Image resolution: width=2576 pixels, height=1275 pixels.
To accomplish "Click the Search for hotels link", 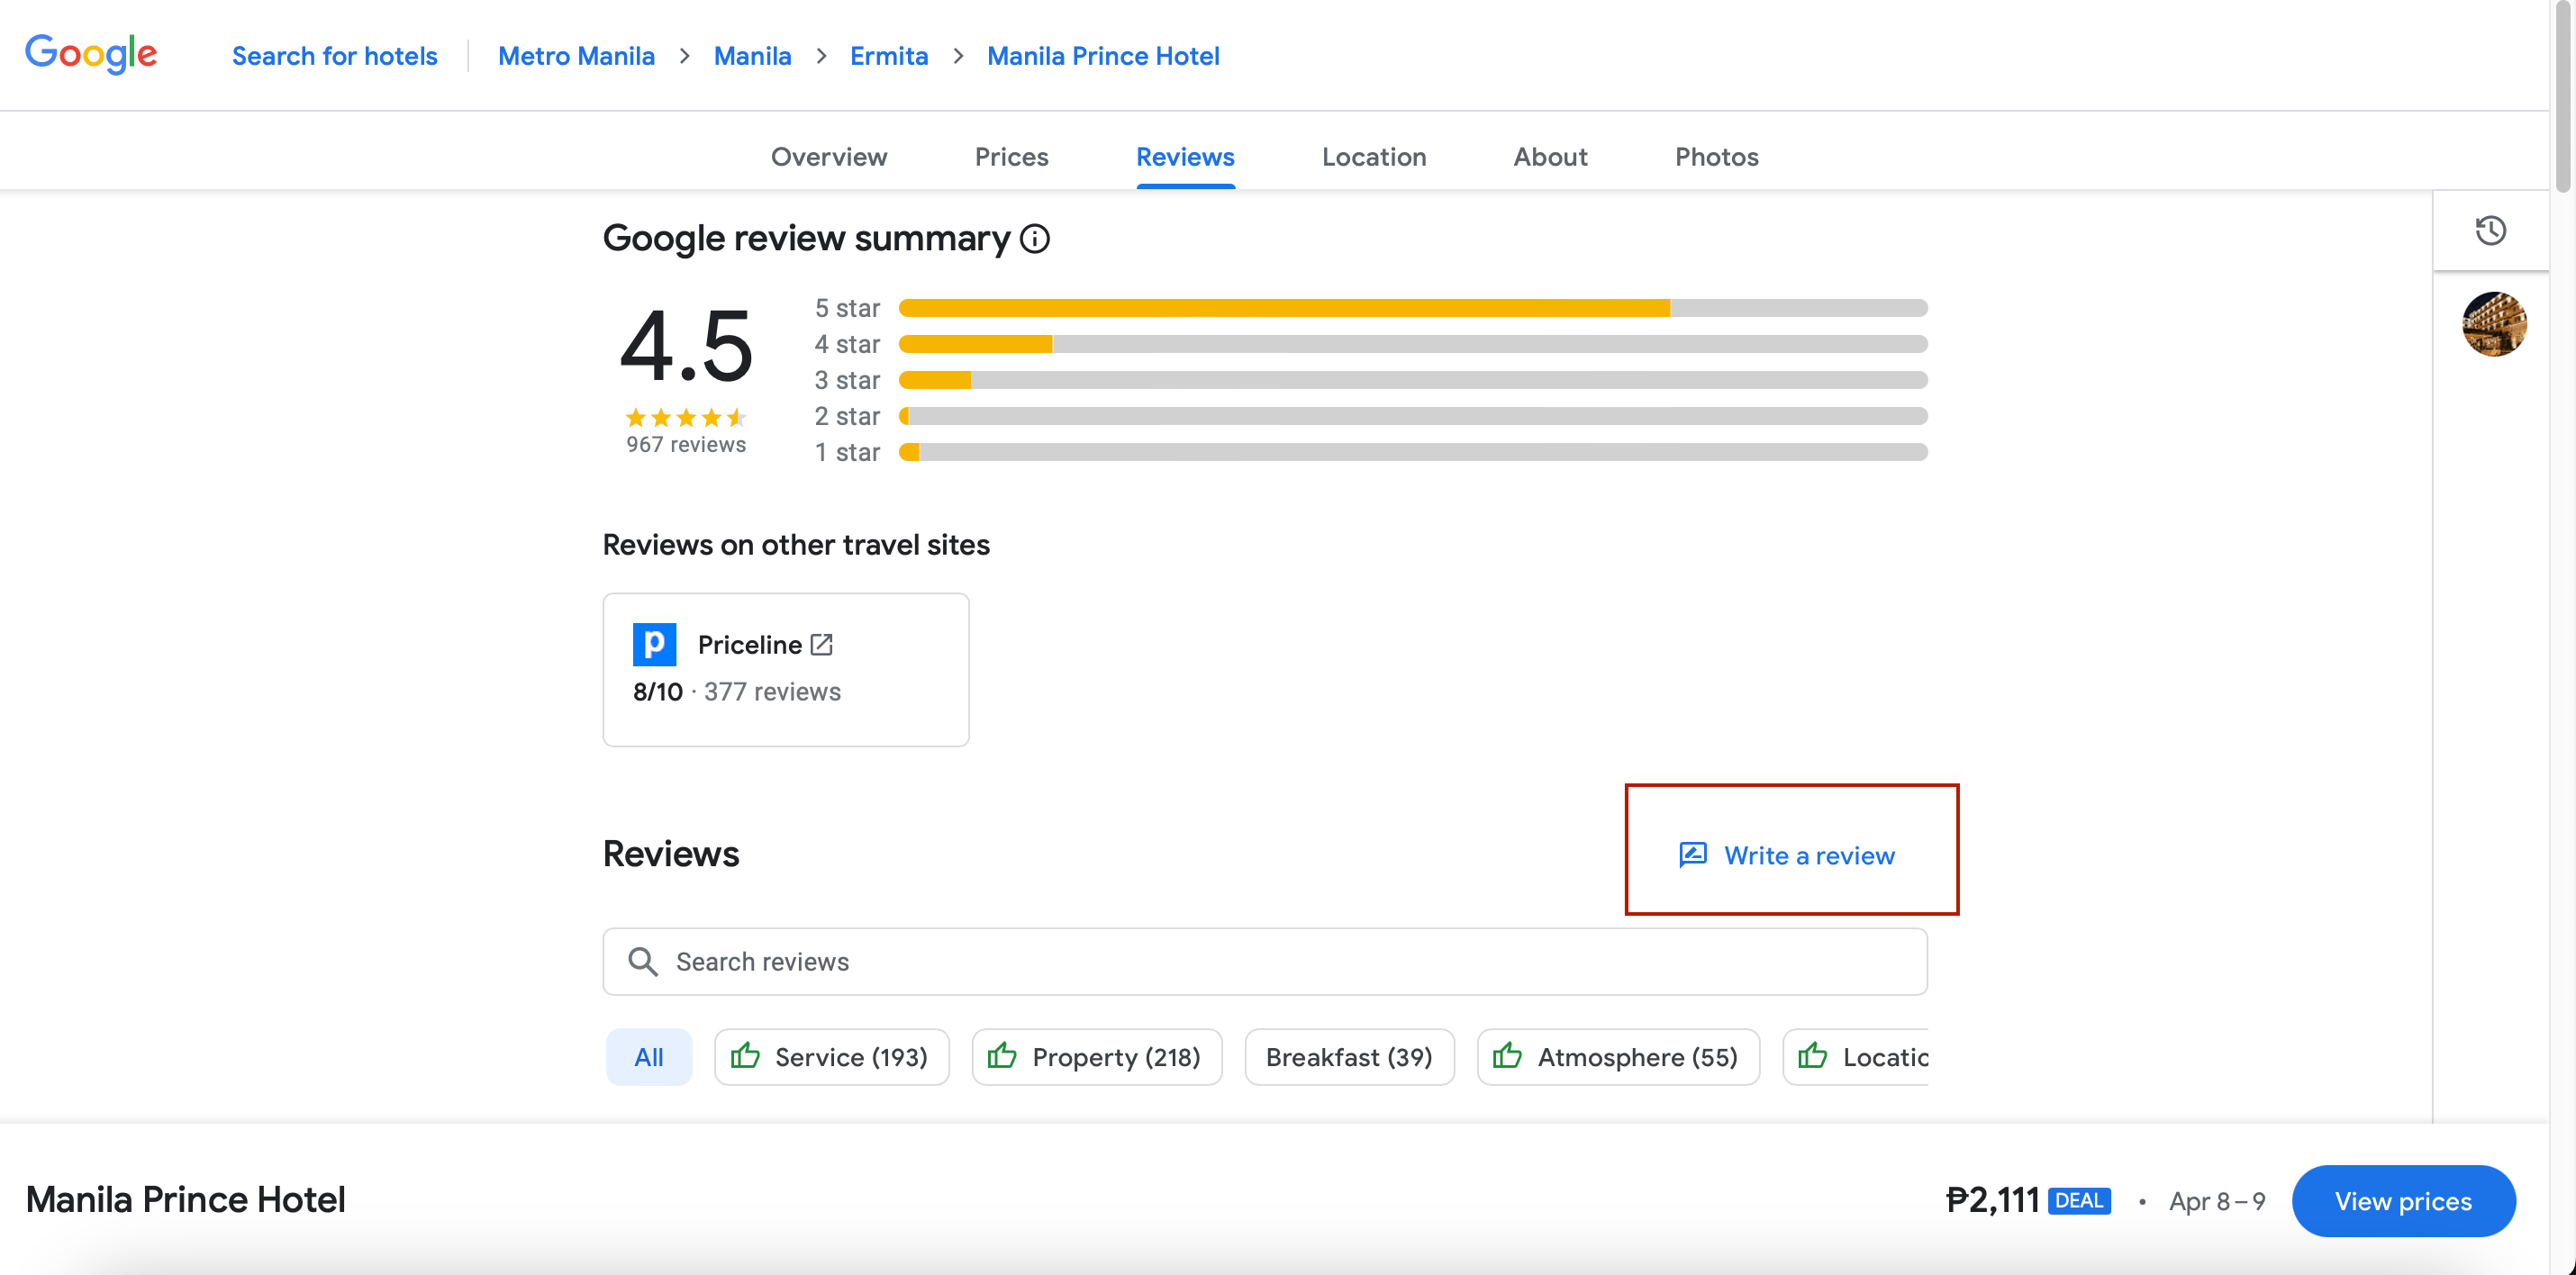I will coord(335,56).
